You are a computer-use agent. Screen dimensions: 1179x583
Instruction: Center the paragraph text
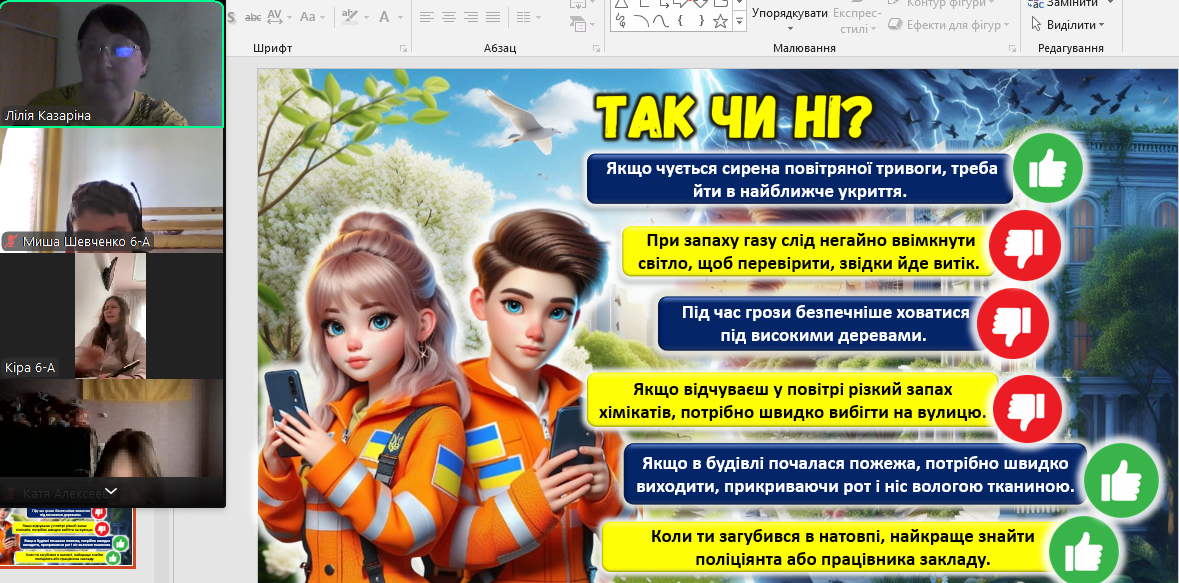[449, 17]
